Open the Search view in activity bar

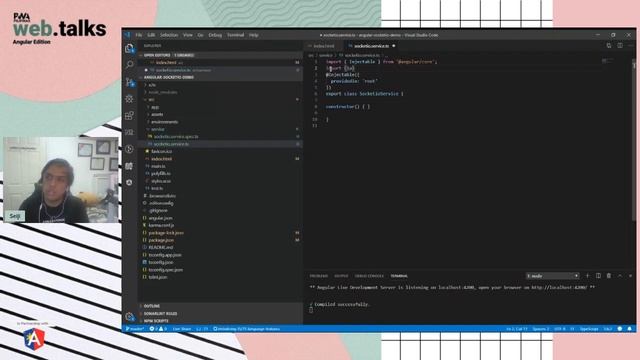pos(129,65)
